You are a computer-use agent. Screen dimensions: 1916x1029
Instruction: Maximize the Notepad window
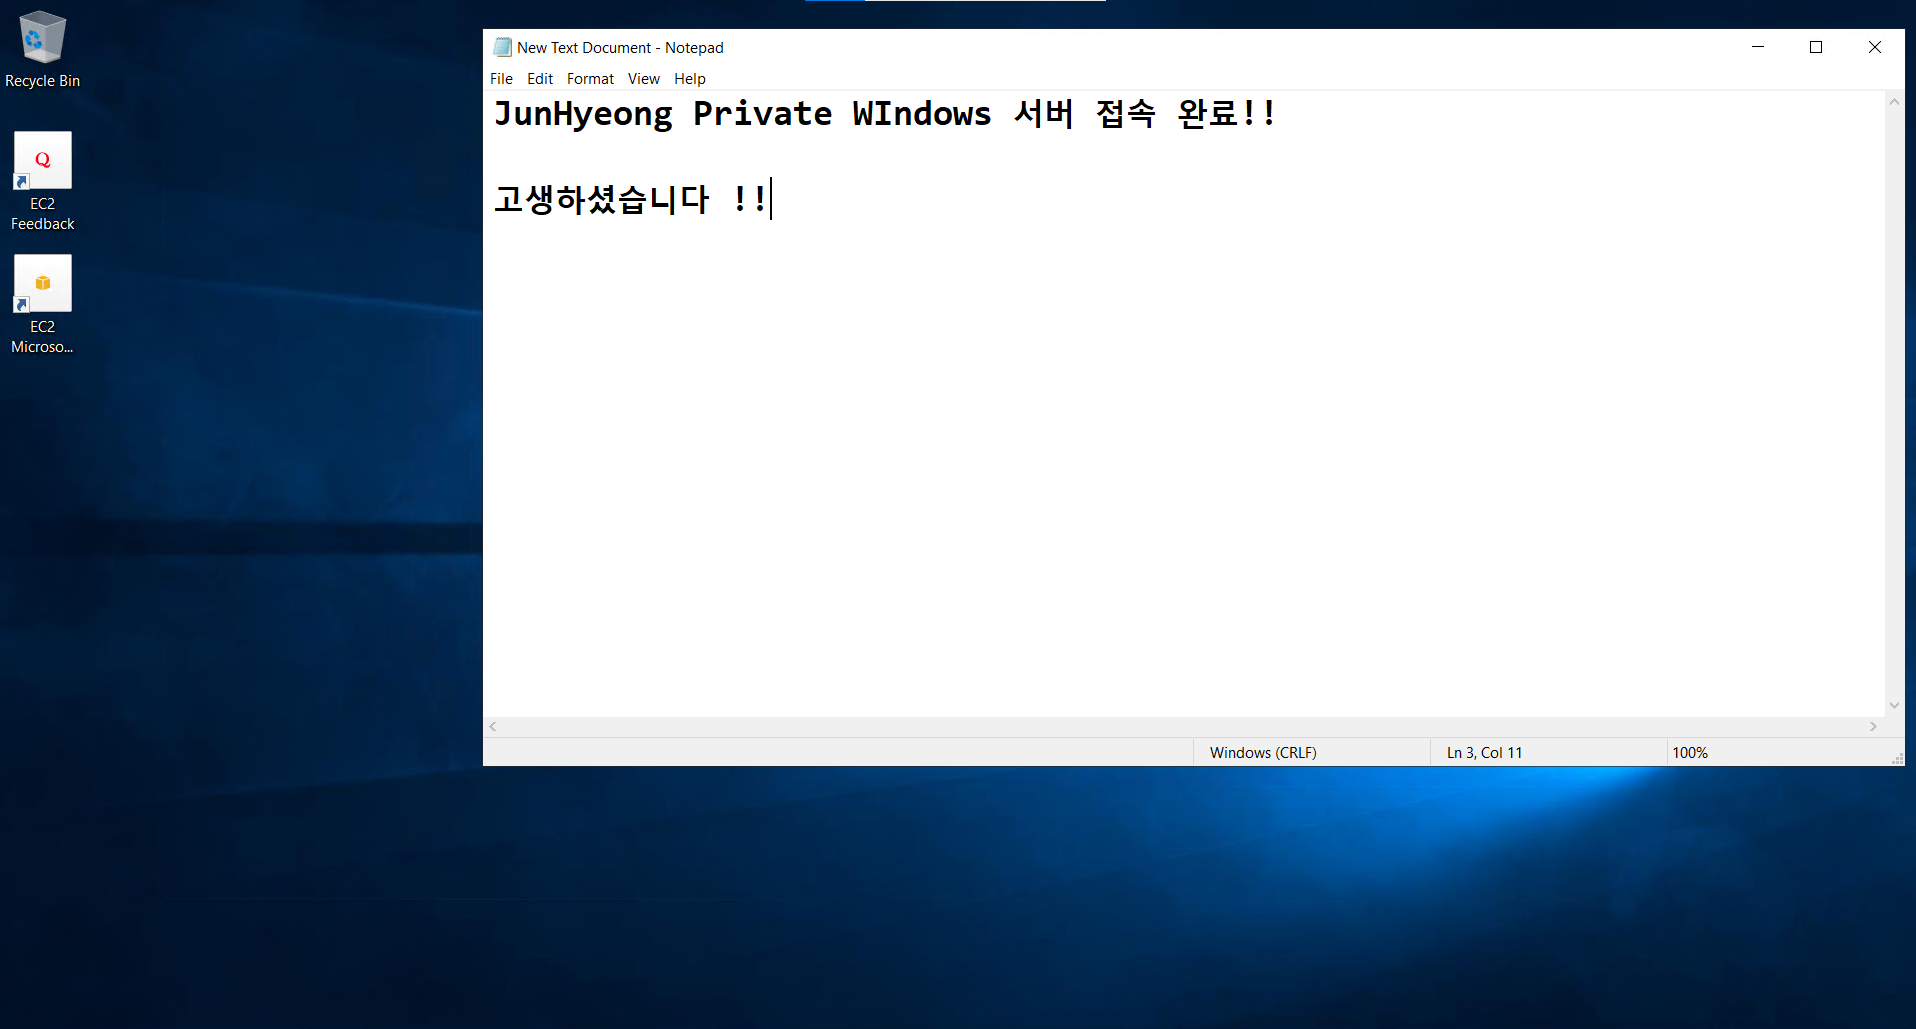[x=1816, y=47]
